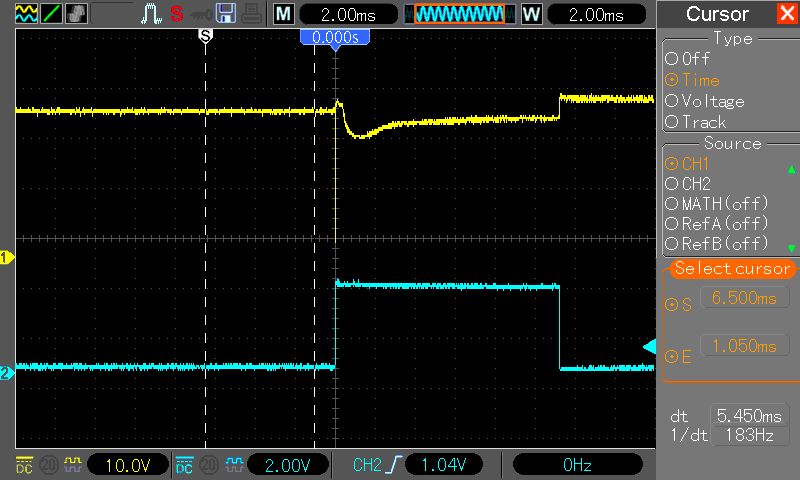Image resolution: width=800 pixels, height=480 pixels.
Task: Click the waveform memory overview bar
Action: pyautogui.click(x=459, y=14)
